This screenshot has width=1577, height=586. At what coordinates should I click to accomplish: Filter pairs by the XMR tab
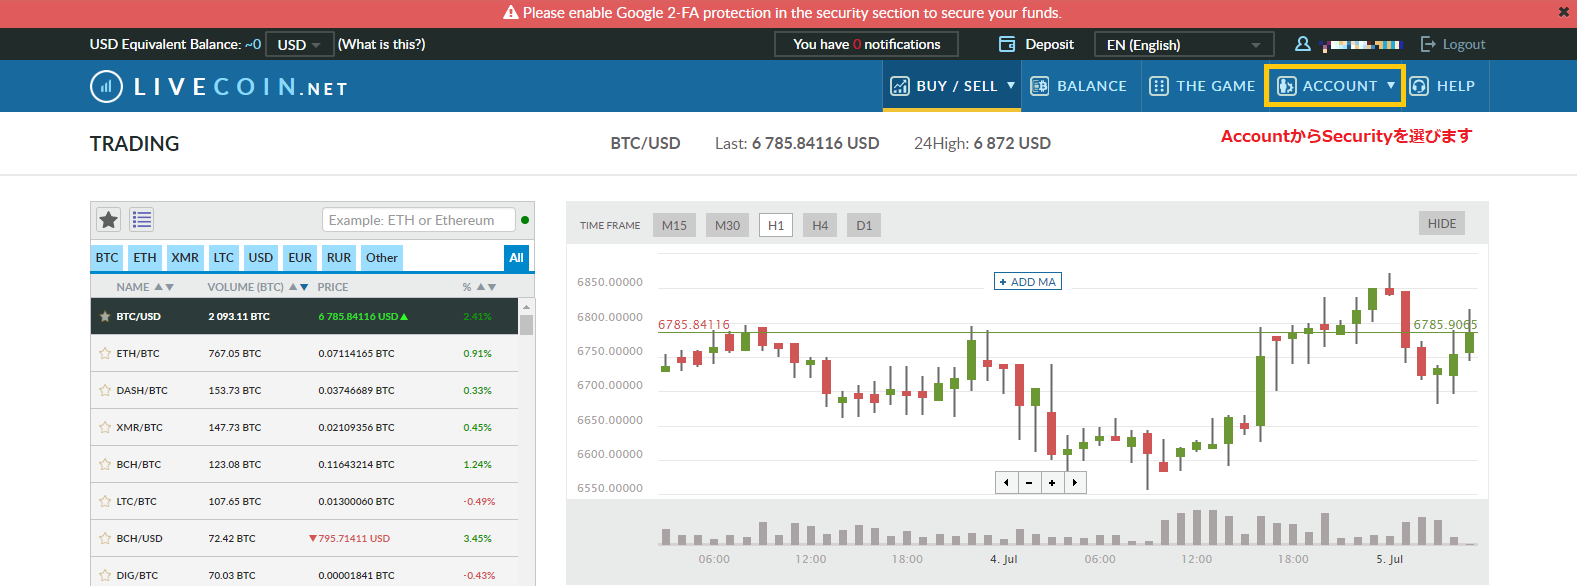click(x=185, y=257)
